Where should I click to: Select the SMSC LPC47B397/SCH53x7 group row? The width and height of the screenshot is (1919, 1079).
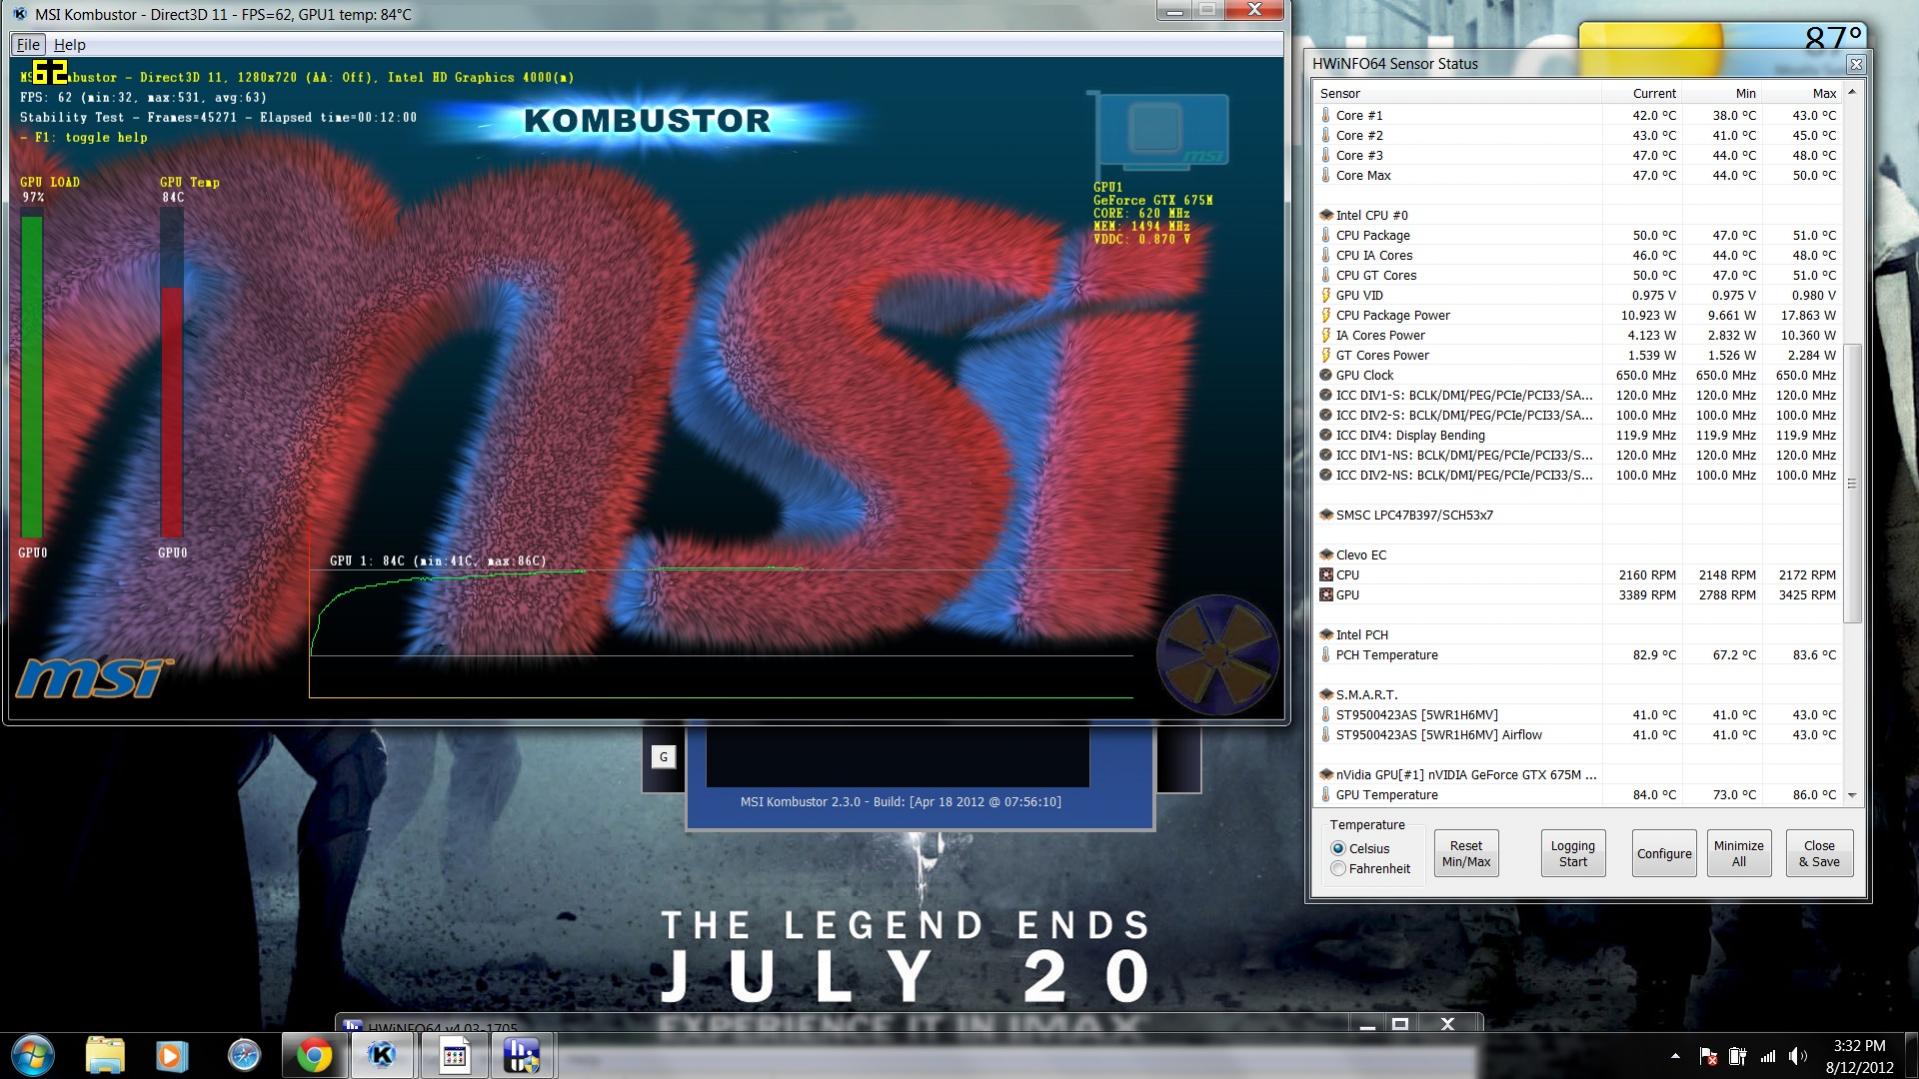[1578, 515]
